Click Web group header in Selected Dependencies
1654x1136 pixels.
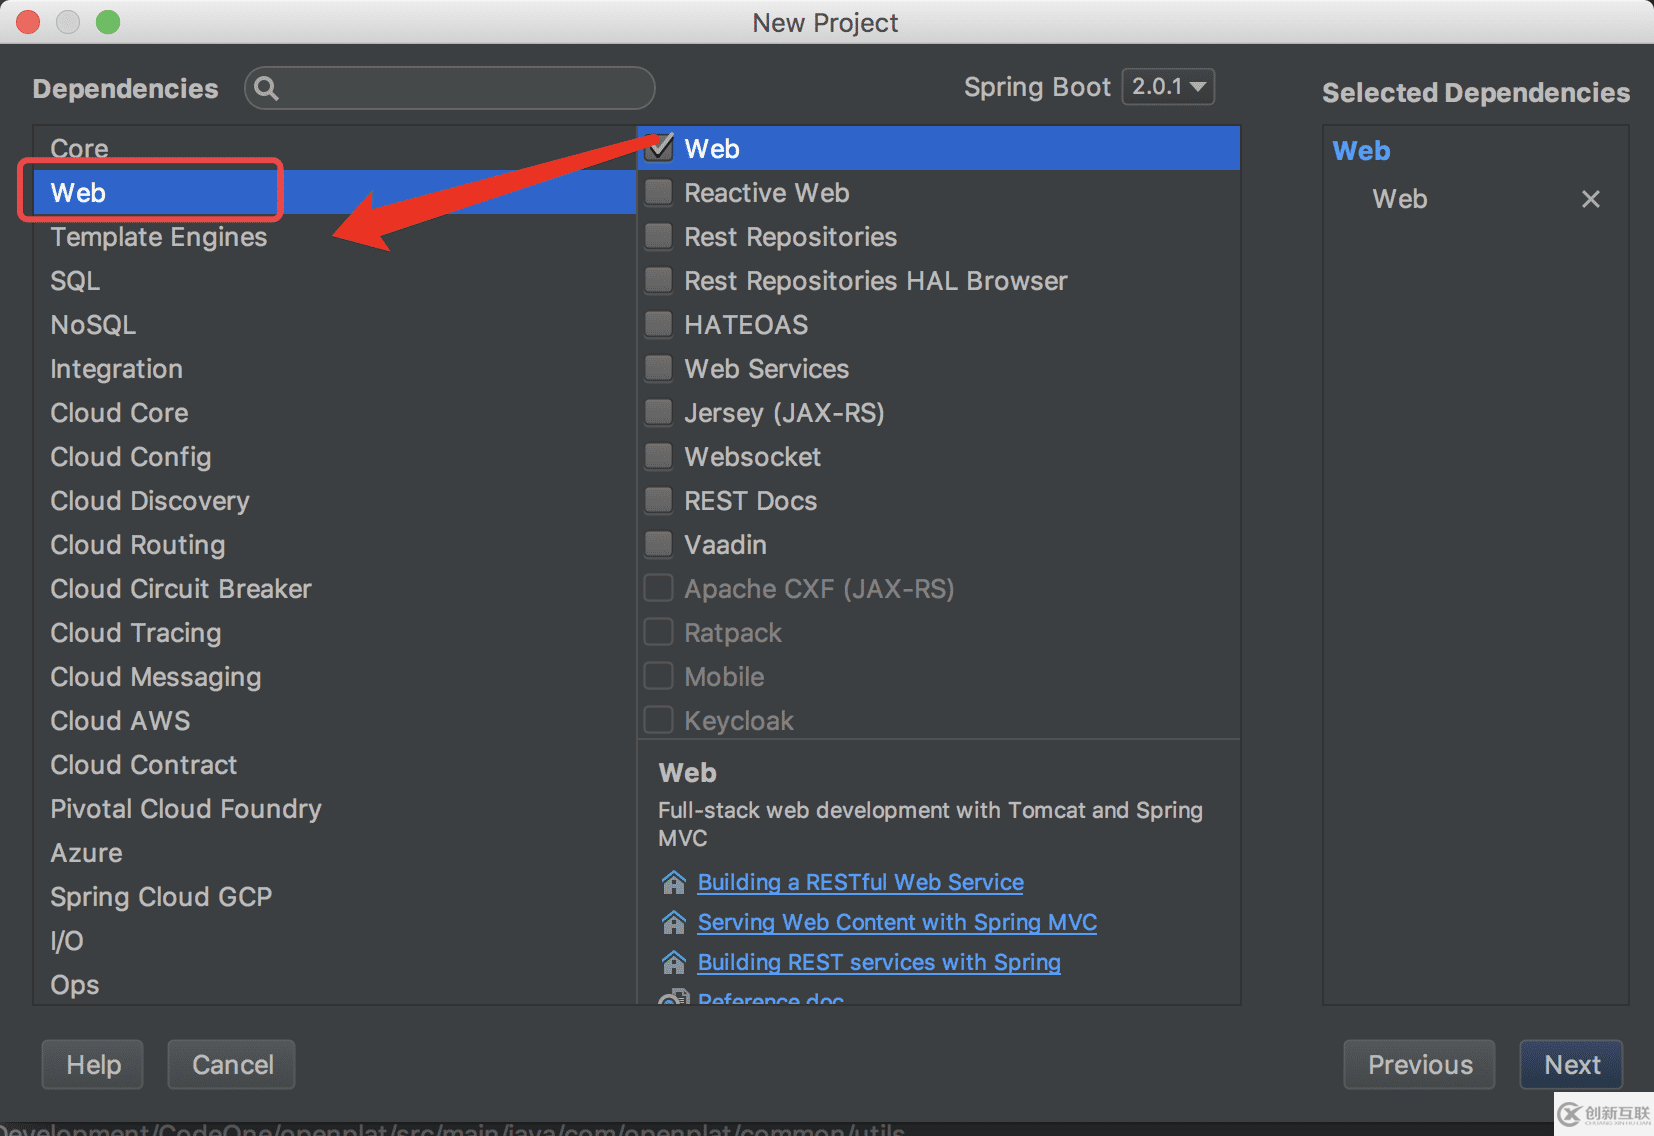(1361, 151)
